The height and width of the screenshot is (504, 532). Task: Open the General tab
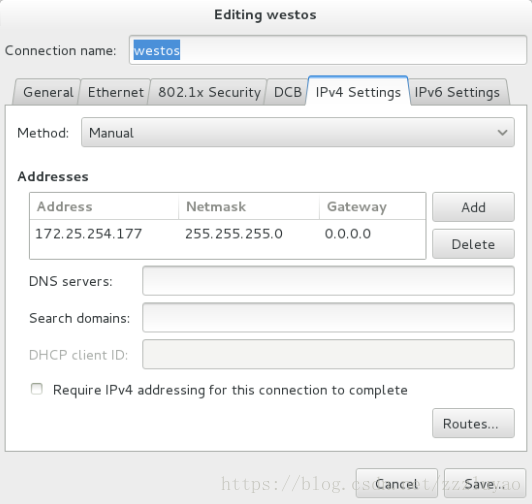pos(48,92)
